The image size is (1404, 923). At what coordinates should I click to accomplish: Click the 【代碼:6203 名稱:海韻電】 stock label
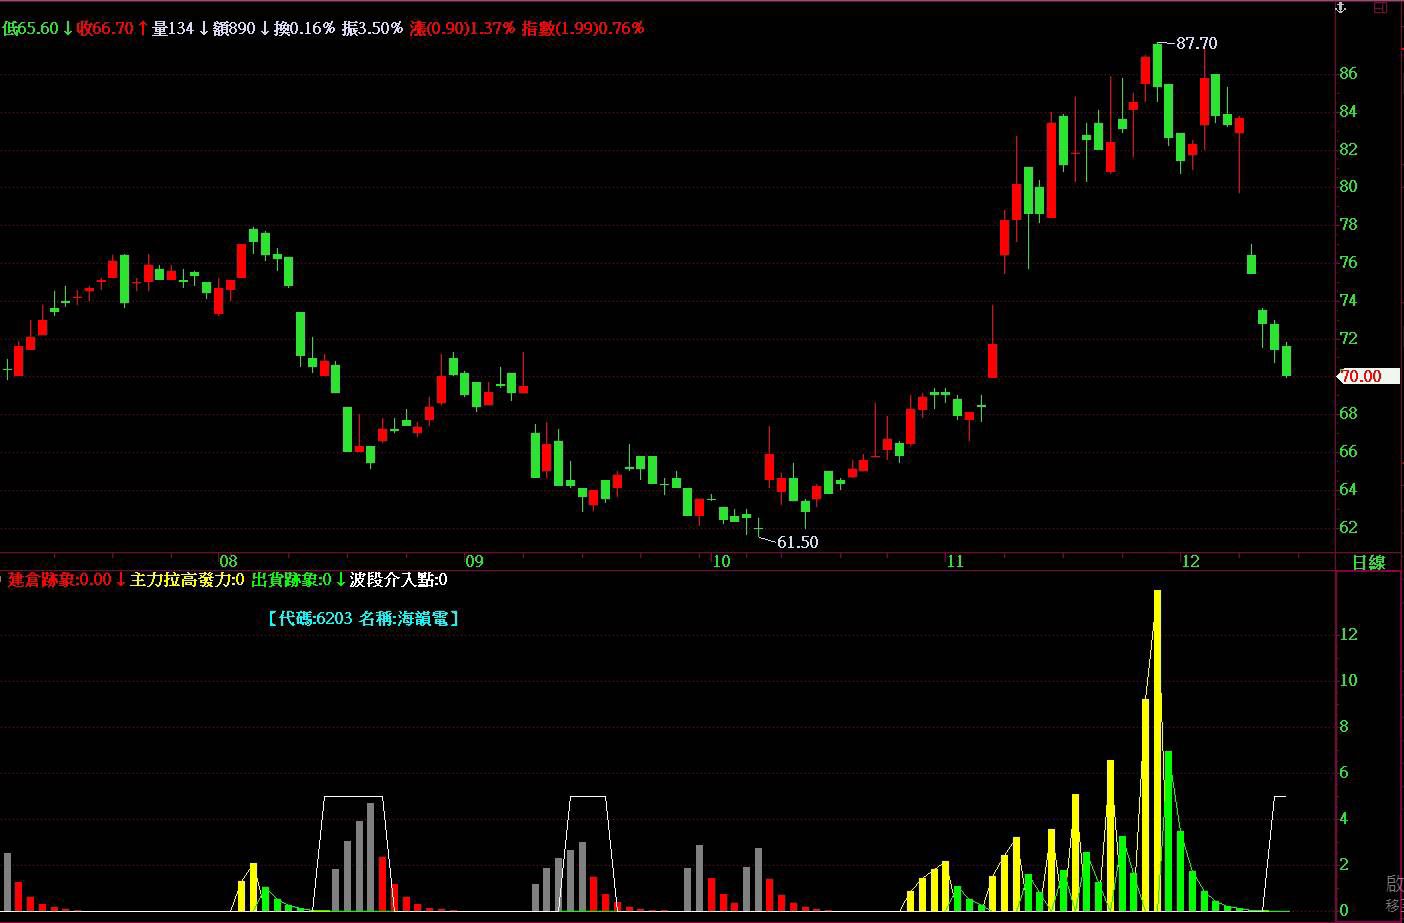point(363,618)
